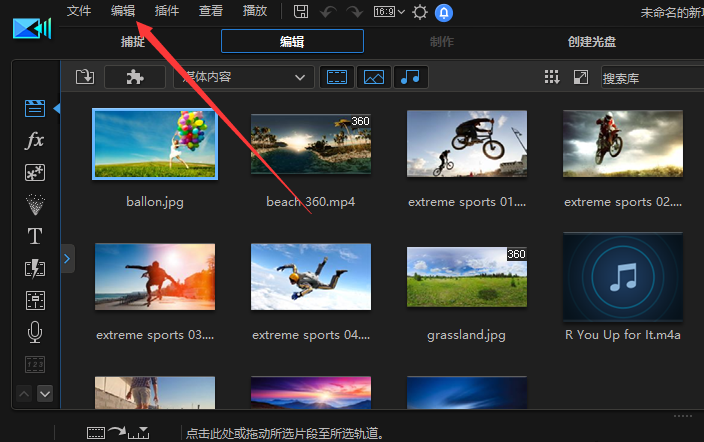Toggle video files filter in library
This screenshot has width=704, height=442.
(x=337, y=77)
